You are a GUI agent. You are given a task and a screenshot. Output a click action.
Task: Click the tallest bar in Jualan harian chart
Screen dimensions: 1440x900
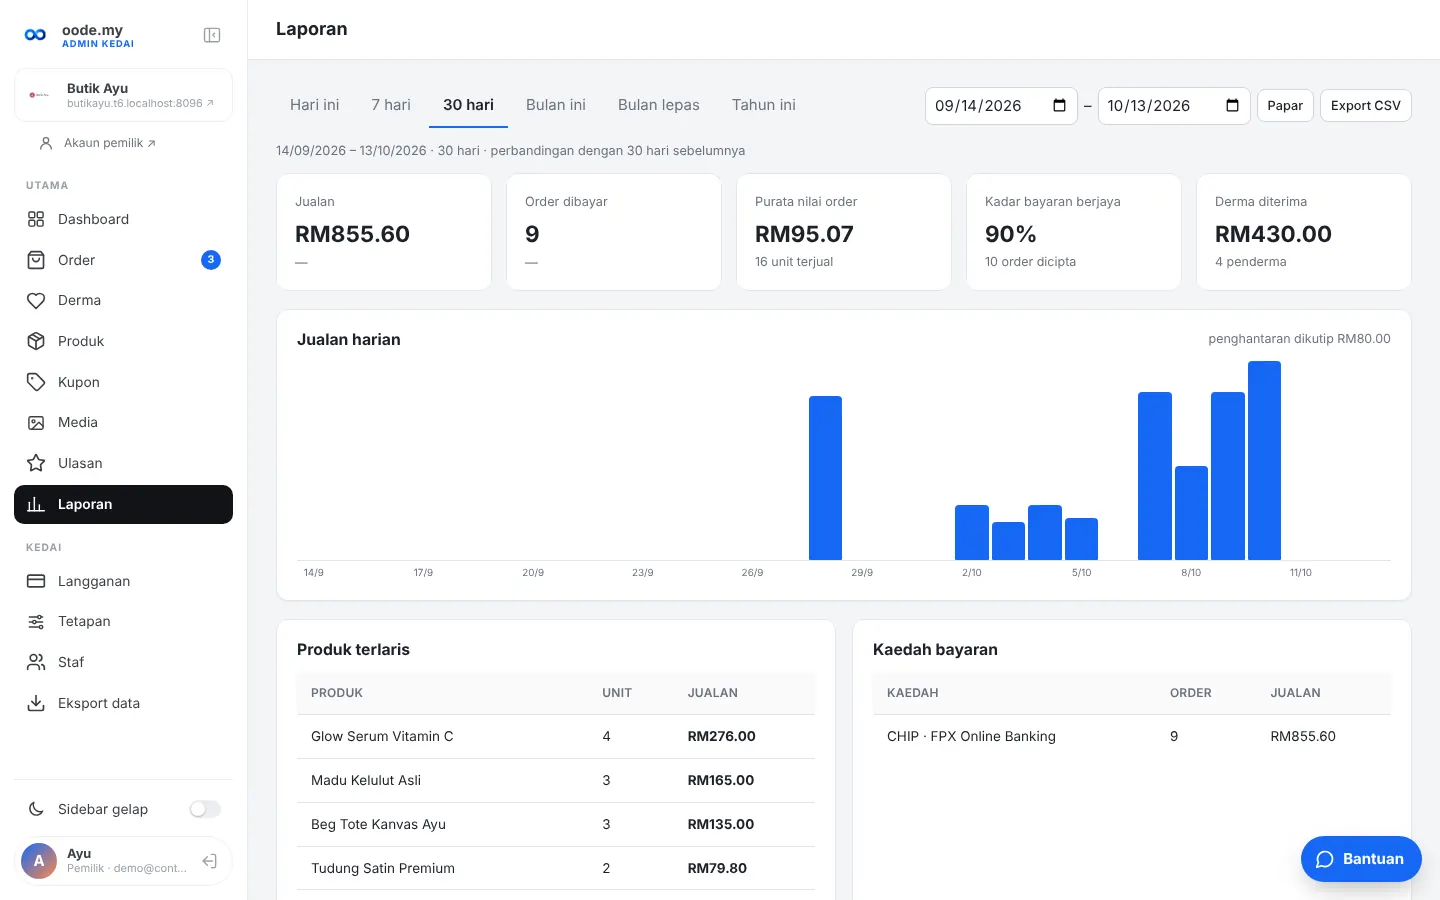pyautogui.click(x=1264, y=461)
